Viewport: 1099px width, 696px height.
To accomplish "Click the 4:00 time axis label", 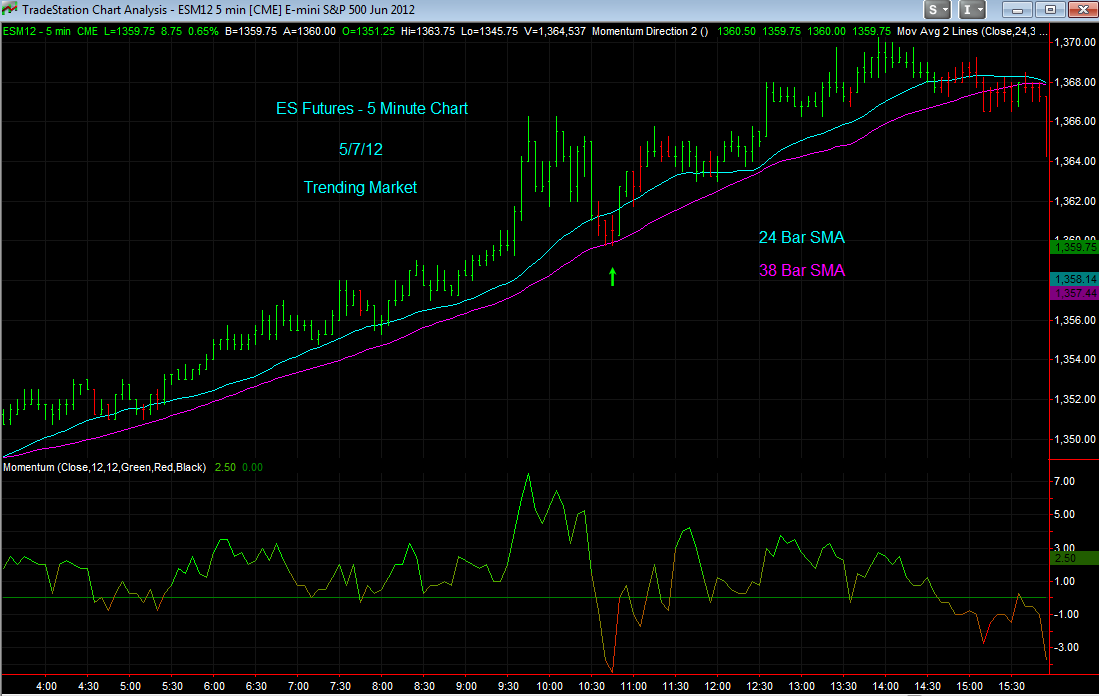I will pos(46,686).
